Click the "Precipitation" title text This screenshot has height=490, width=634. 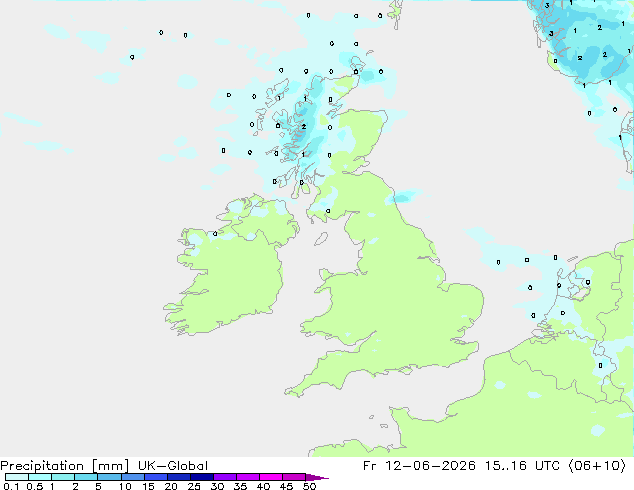click(42, 466)
